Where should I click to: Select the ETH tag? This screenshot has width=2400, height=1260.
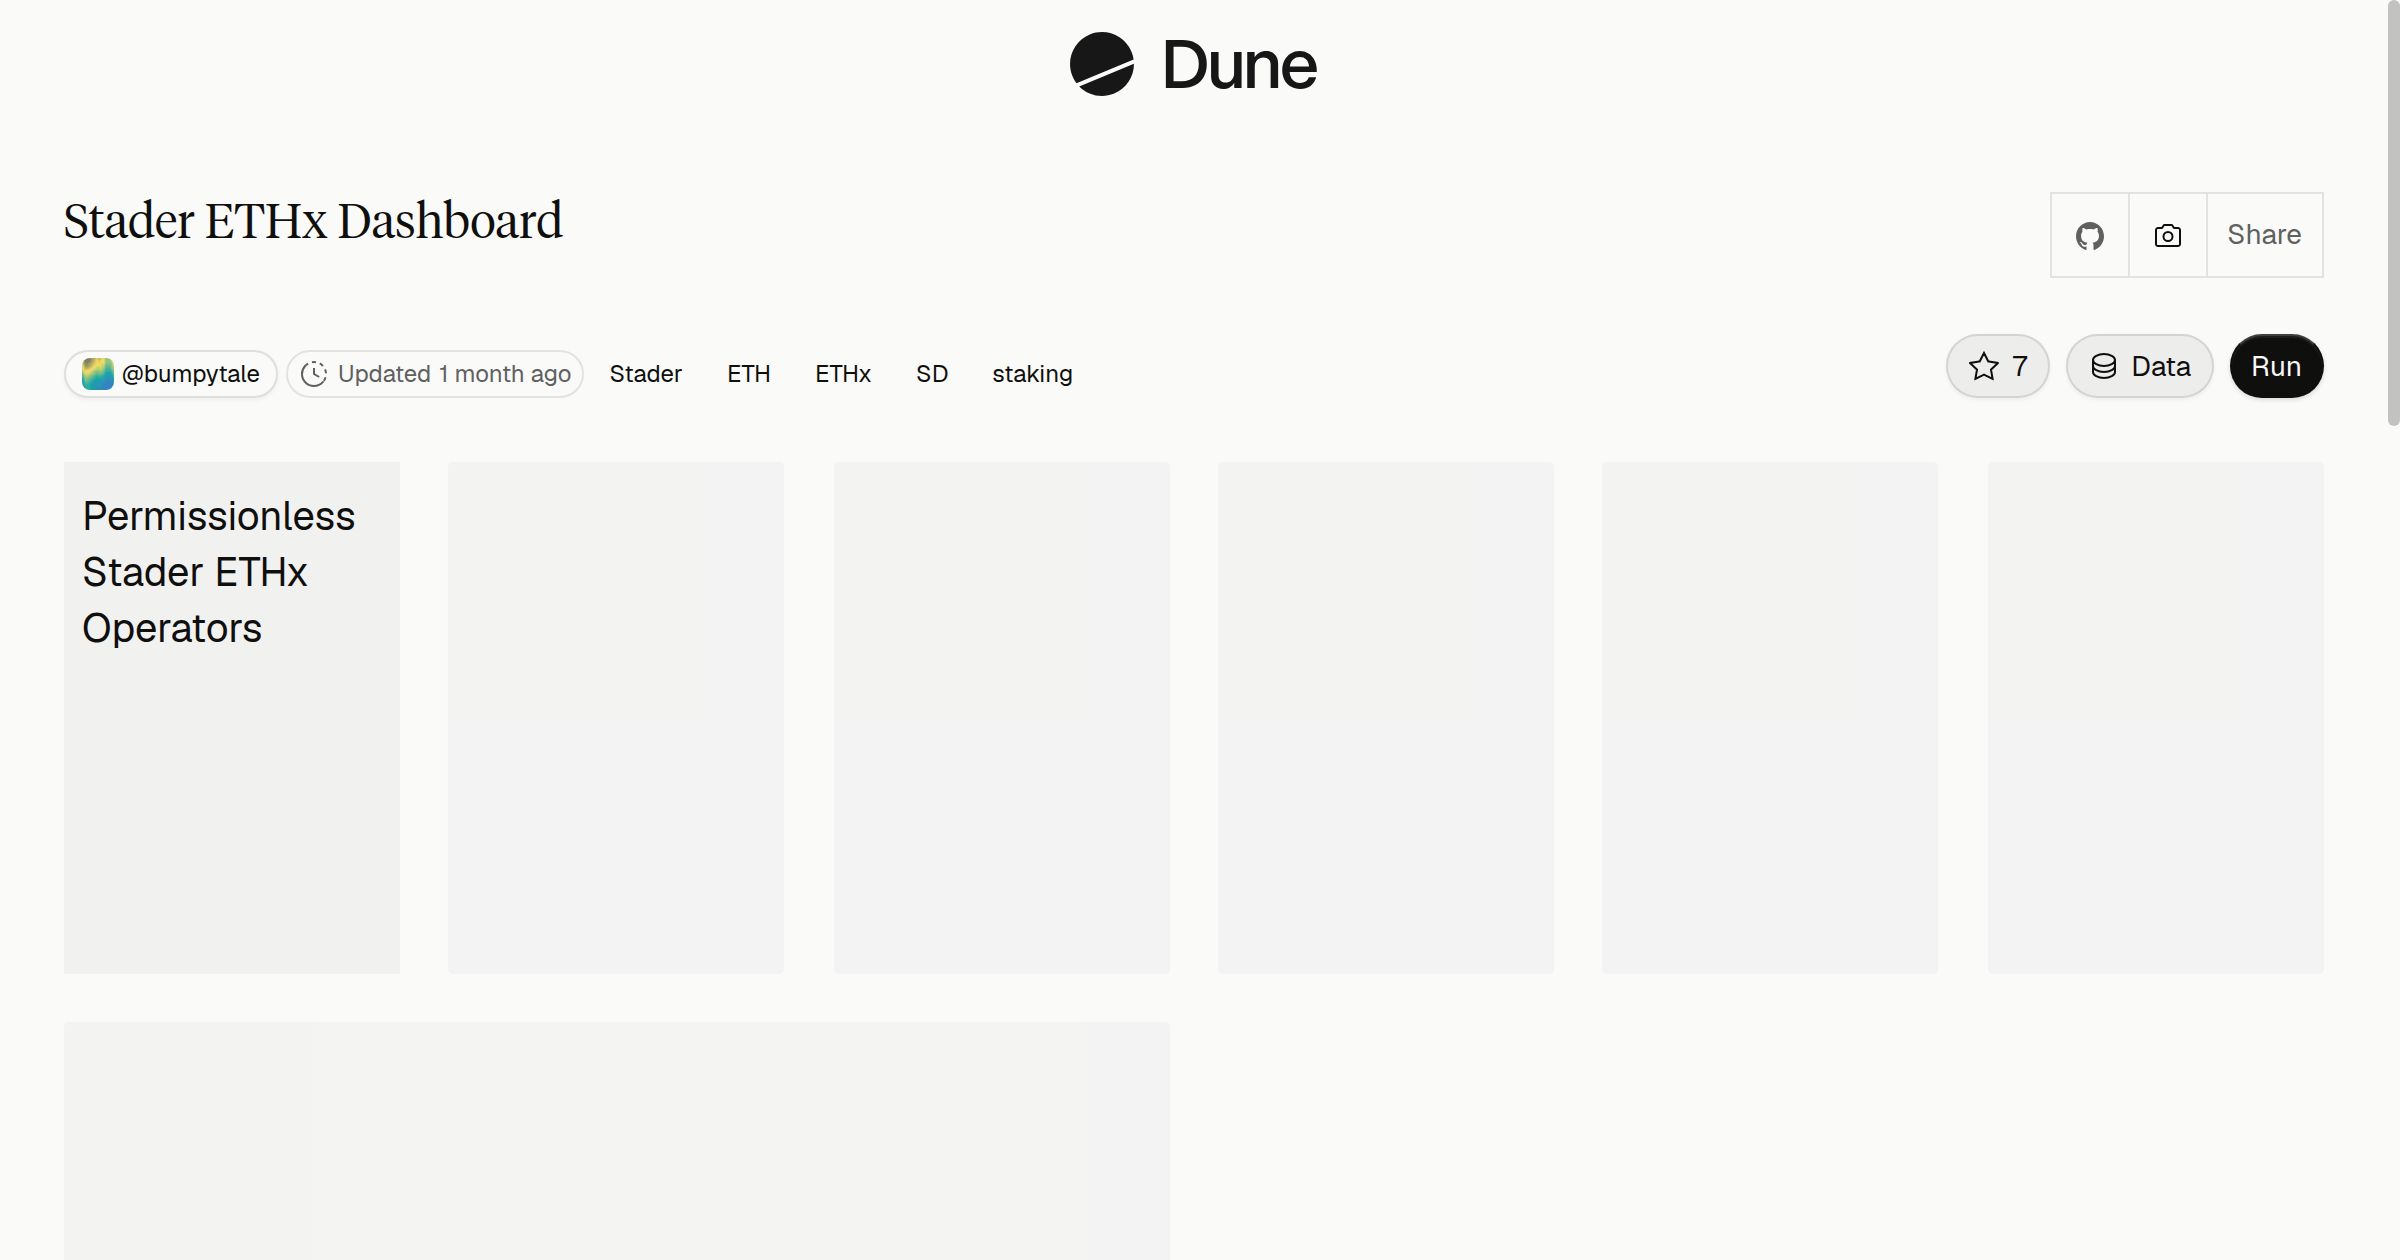coord(748,374)
